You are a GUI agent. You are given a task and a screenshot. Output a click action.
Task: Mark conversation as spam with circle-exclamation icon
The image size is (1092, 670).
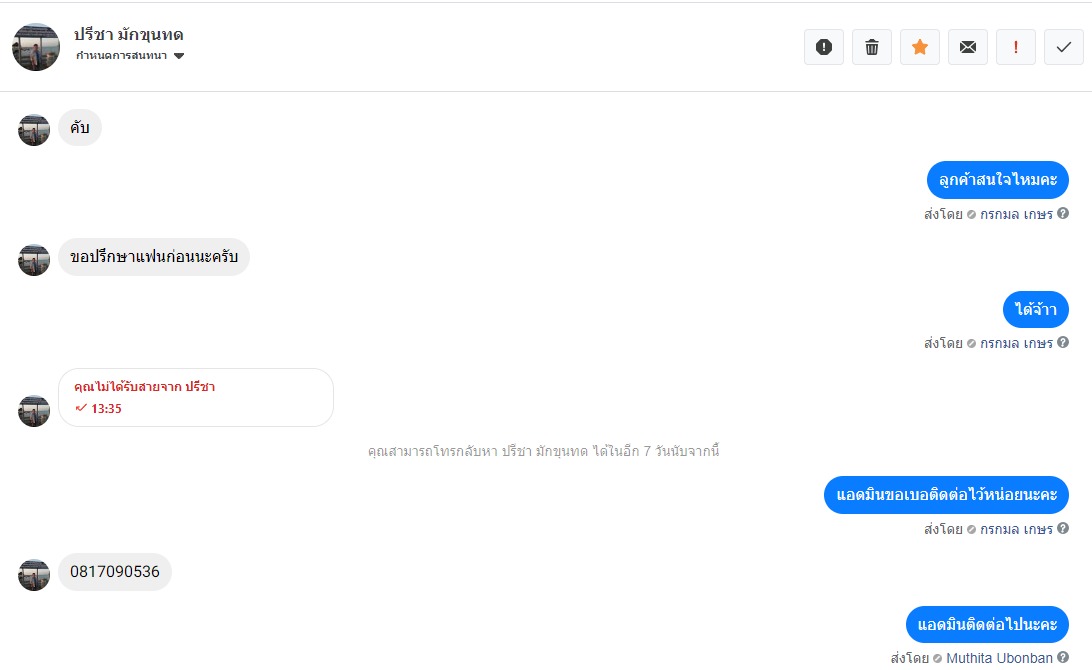824,47
